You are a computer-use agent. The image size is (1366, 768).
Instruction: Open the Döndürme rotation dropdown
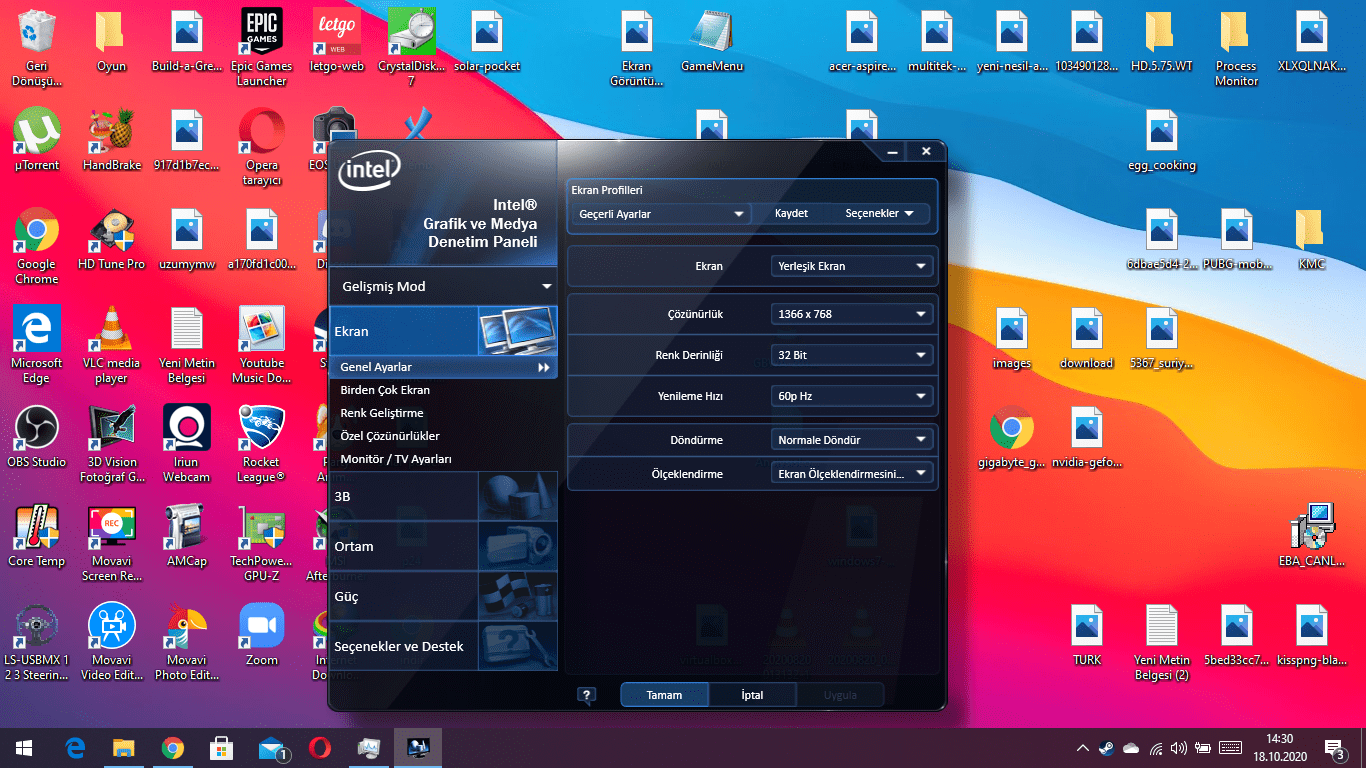(852, 440)
